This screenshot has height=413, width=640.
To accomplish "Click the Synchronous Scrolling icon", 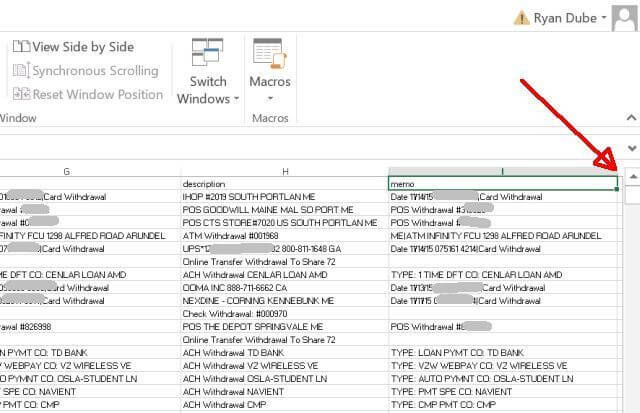I will pos(21,71).
